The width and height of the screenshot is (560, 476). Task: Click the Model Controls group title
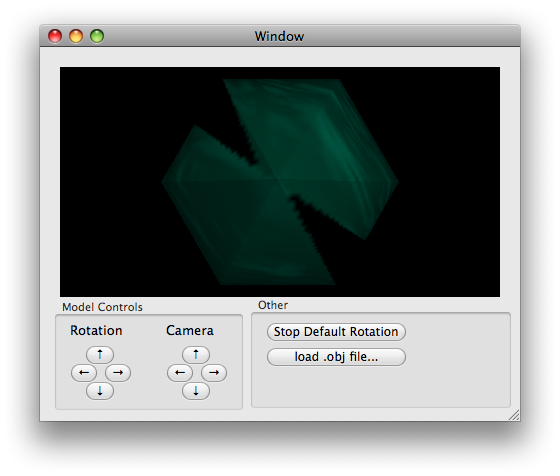102,307
